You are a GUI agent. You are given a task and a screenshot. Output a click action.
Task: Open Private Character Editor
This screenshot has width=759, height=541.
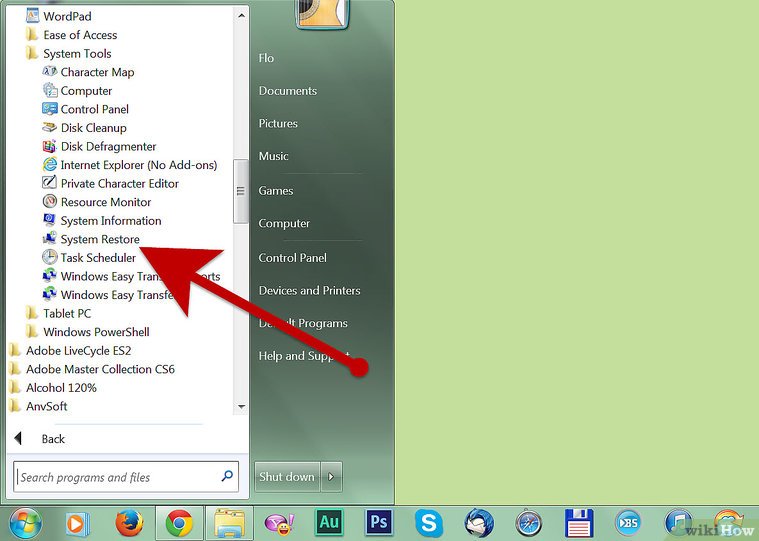point(110,183)
